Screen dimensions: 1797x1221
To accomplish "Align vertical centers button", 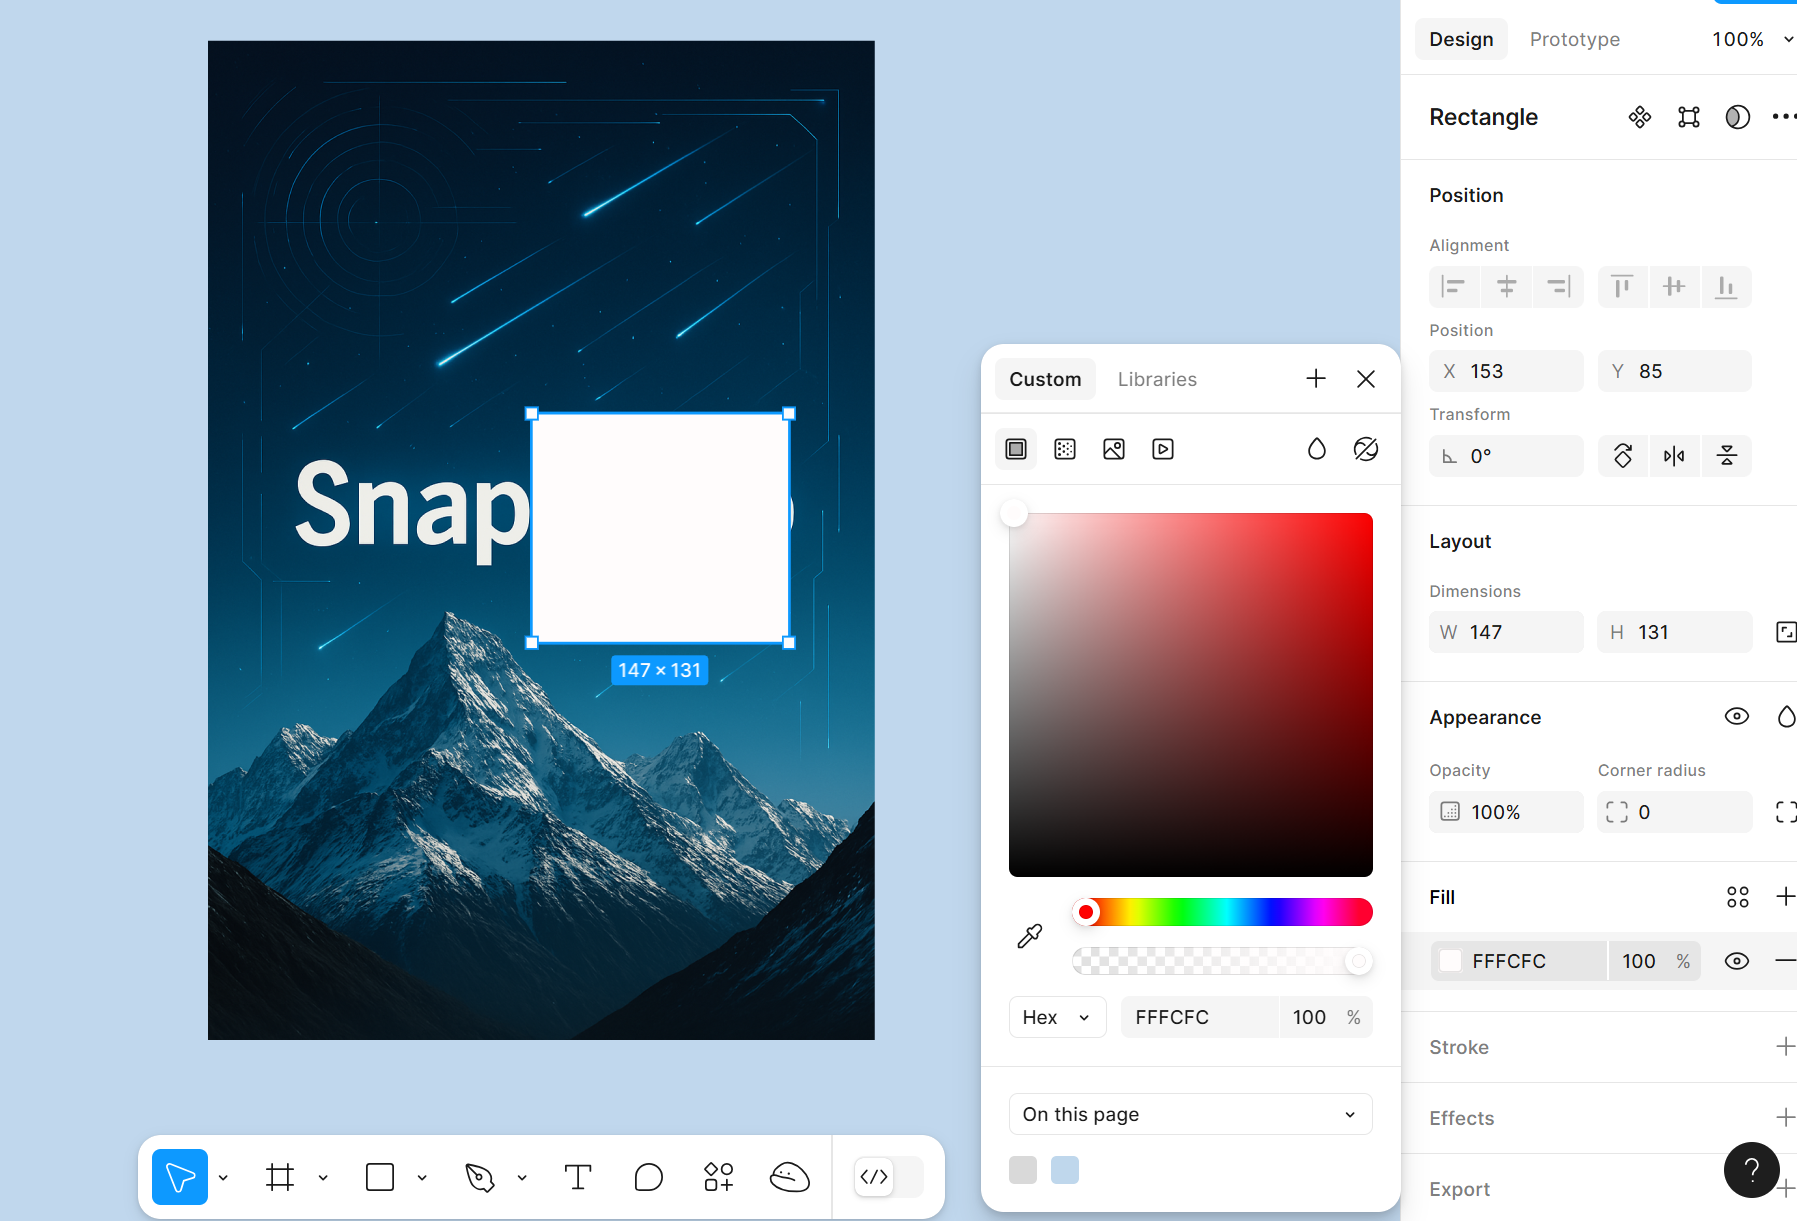I will [1674, 287].
